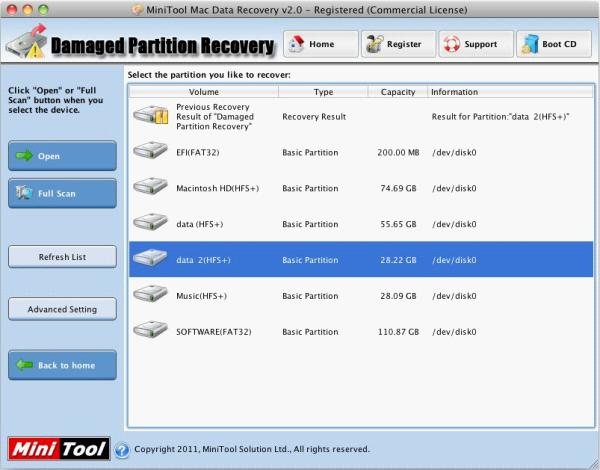Click the MiniTool logo
The height and width of the screenshot is (470, 600).
tap(59, 449)
